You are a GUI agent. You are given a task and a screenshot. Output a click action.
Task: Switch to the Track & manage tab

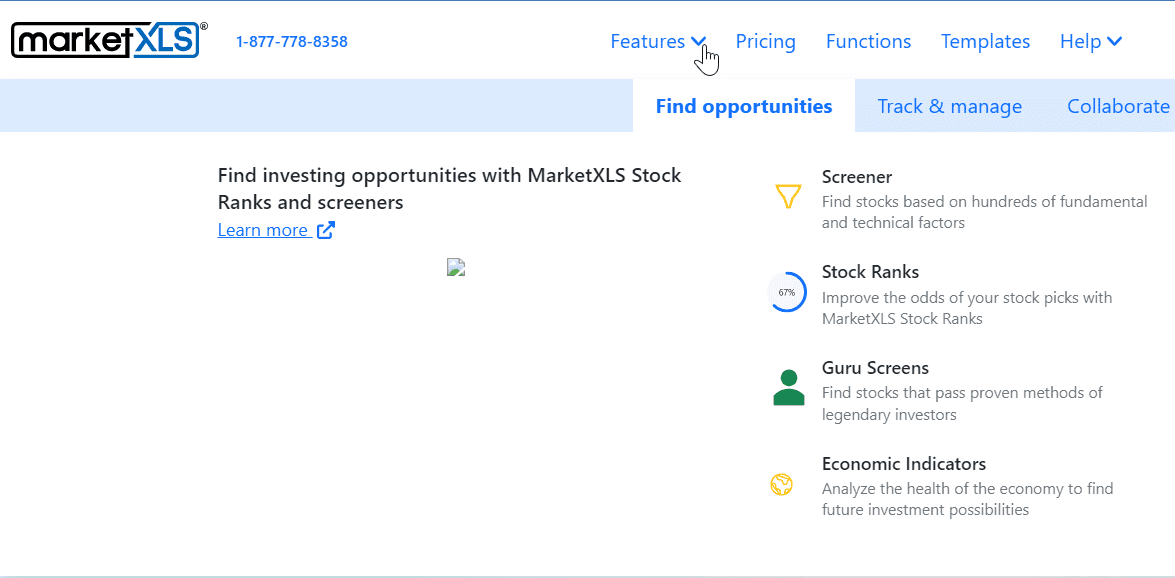[949, 106]
